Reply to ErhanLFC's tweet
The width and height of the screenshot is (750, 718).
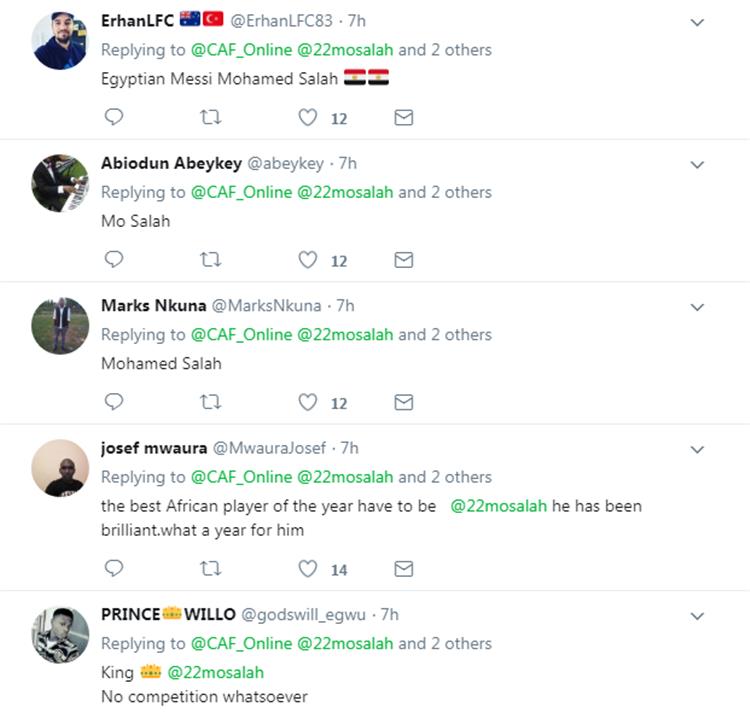click(x=114, y=118)
